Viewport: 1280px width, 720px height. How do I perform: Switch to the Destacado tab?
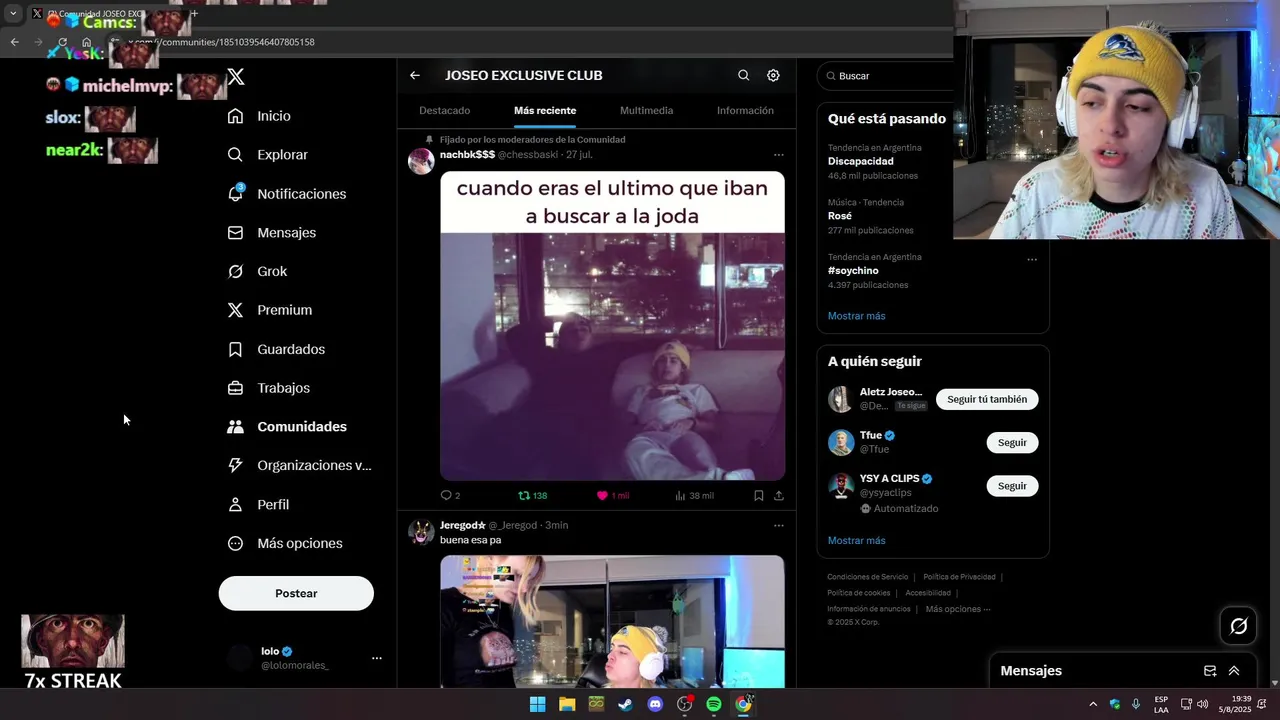tap(445, 111)
